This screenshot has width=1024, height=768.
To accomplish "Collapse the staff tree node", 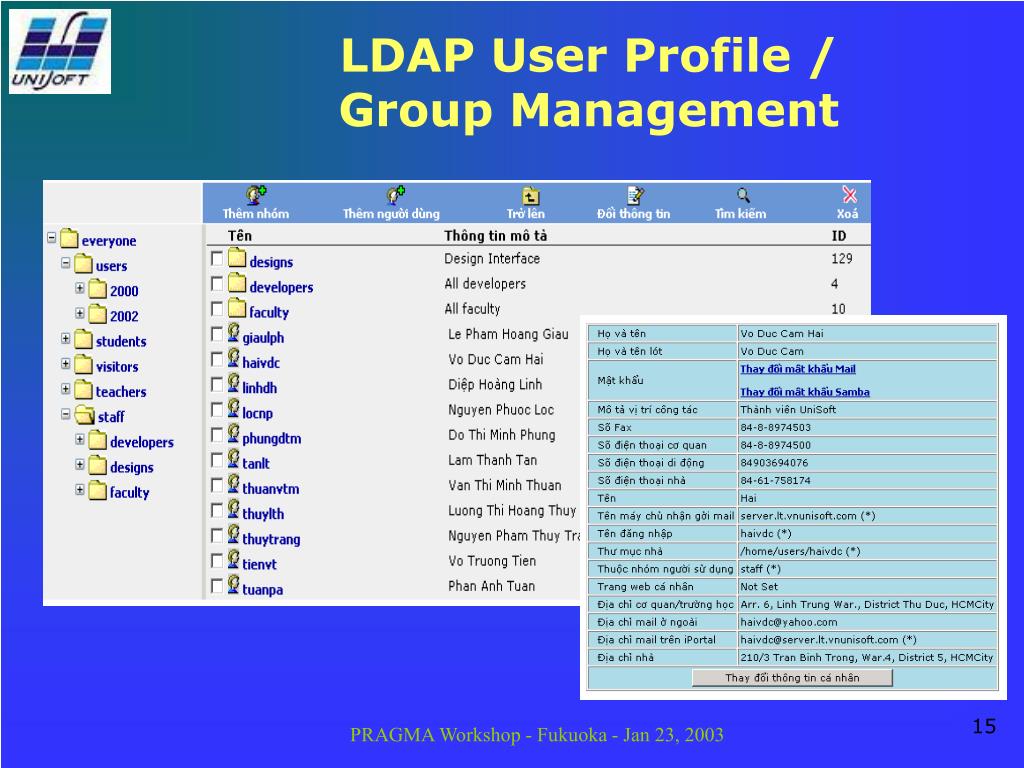I will pyautogui.click(x=65, y=414).
